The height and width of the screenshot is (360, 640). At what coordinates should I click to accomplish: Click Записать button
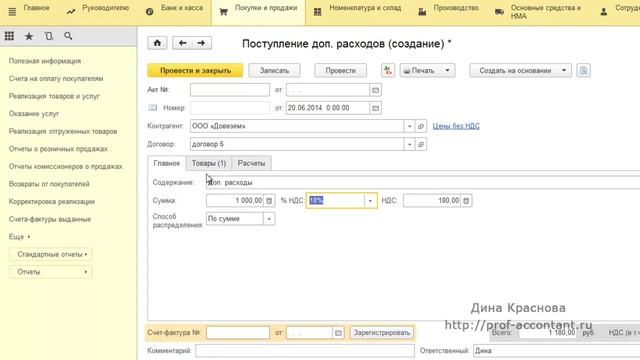(x=274, y=70)
